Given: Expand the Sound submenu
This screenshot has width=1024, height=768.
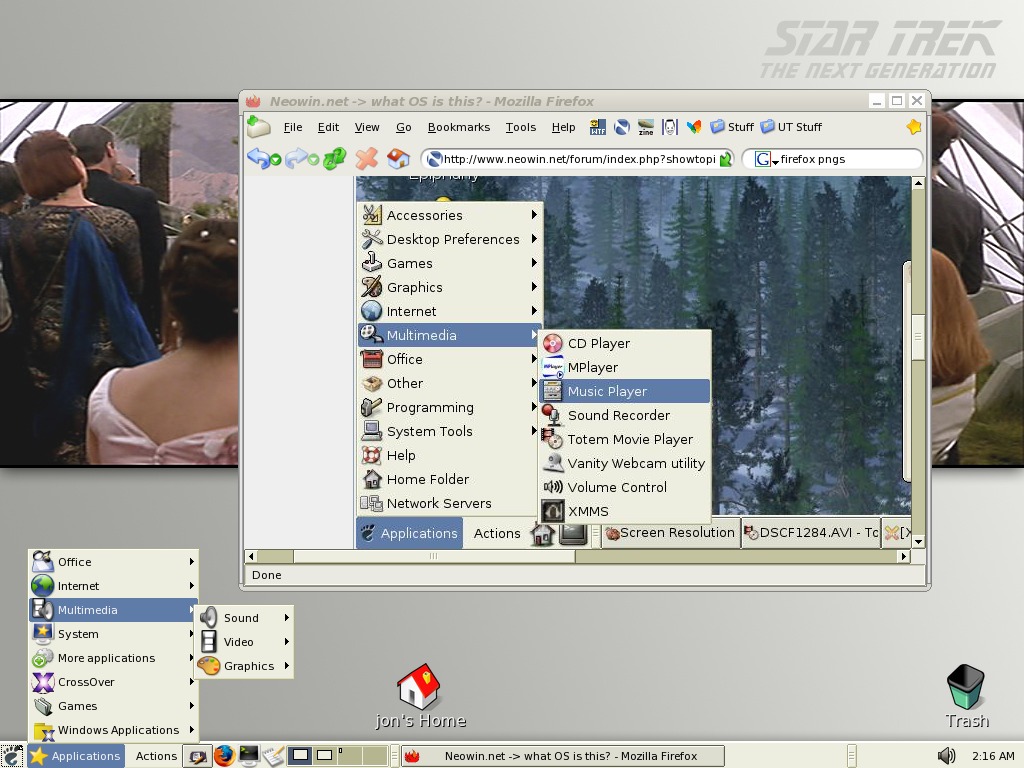Looking at the screenshot, I should 244,618.
